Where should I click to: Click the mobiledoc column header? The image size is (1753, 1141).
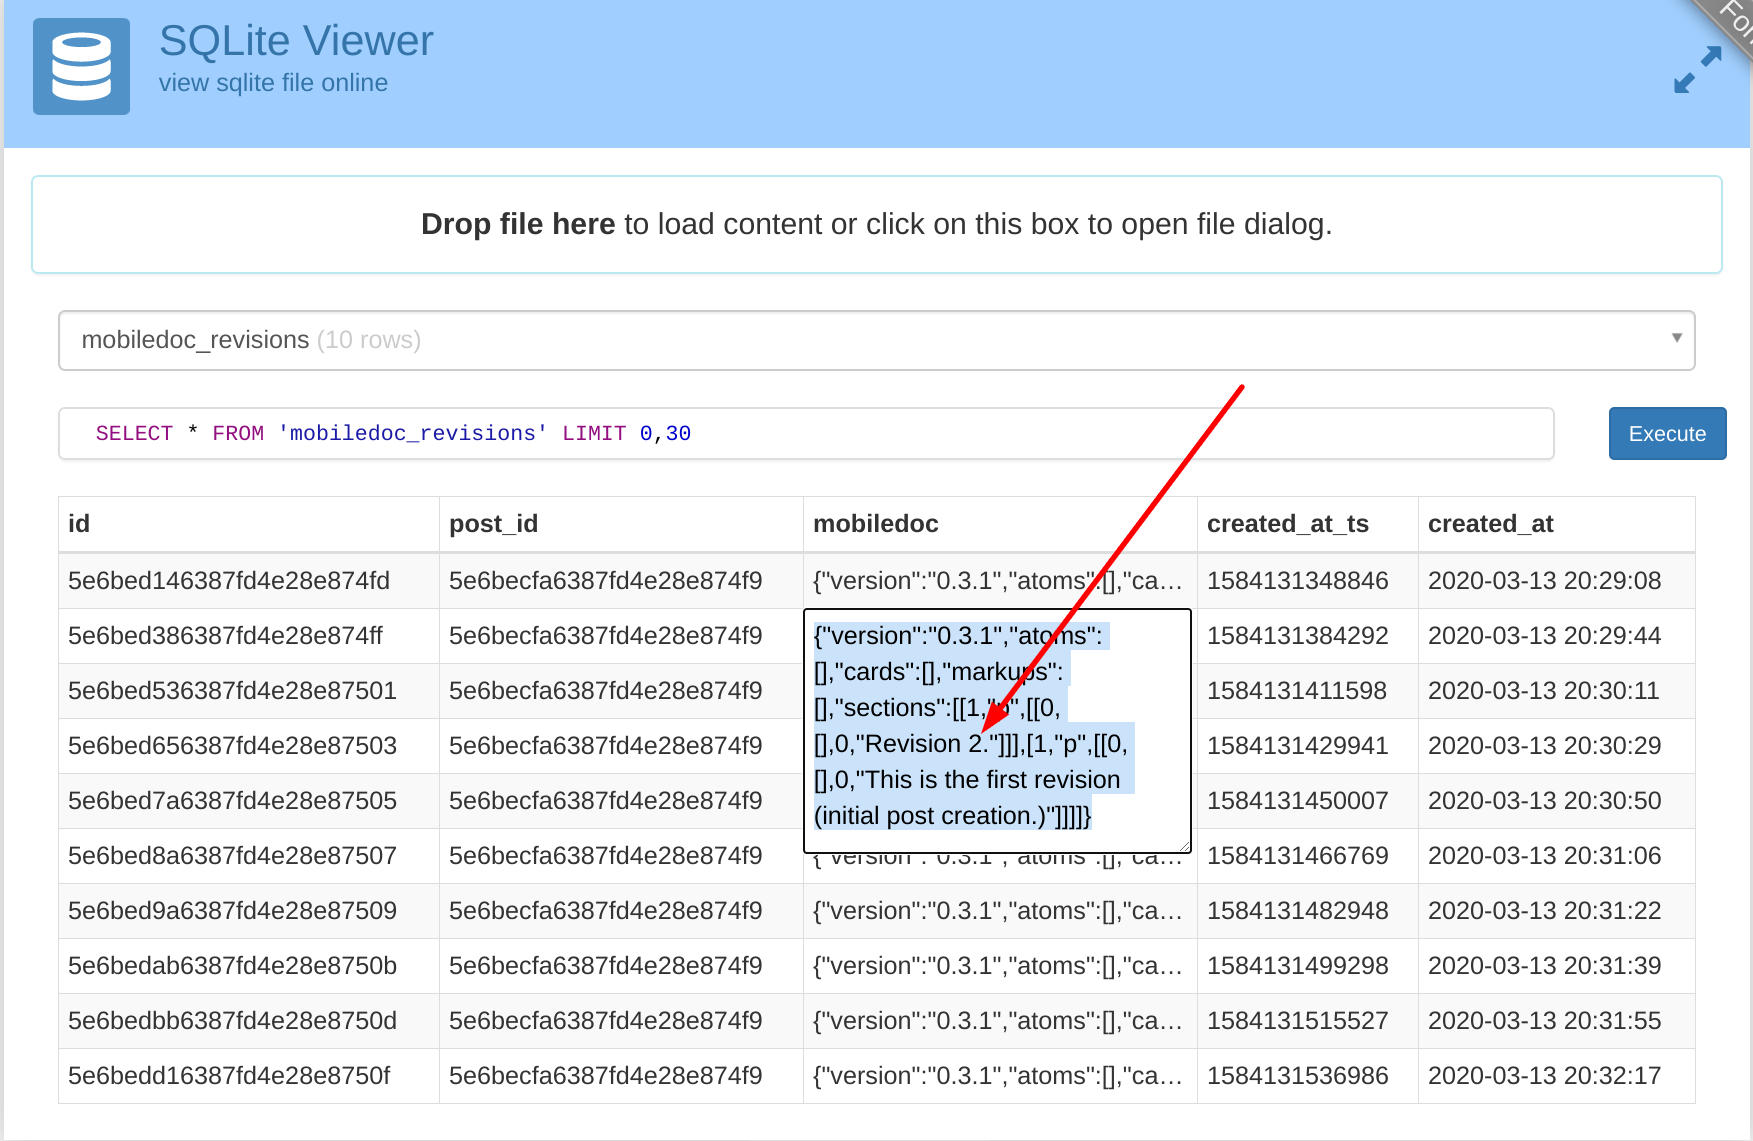pos(1000,524)
